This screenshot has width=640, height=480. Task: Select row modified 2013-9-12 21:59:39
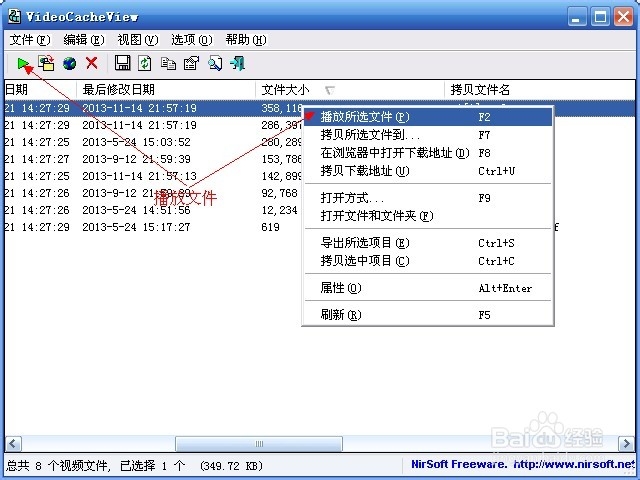coord(153,159)
